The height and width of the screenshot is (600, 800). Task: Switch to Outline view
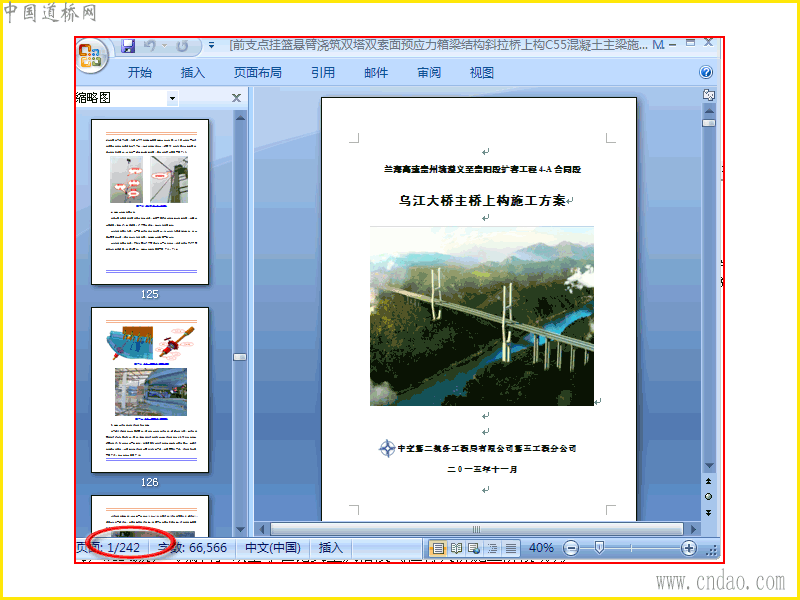click(x=492, y=548)
